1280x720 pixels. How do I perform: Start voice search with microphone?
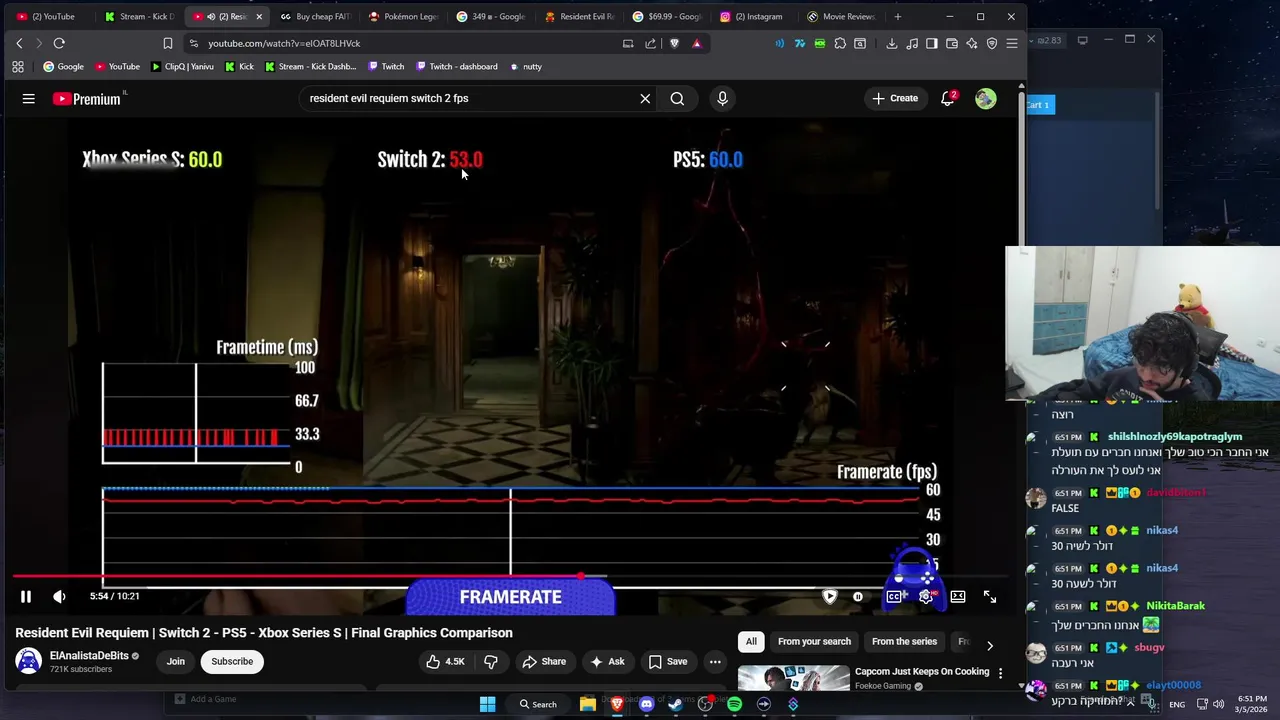tap(722, 98)
